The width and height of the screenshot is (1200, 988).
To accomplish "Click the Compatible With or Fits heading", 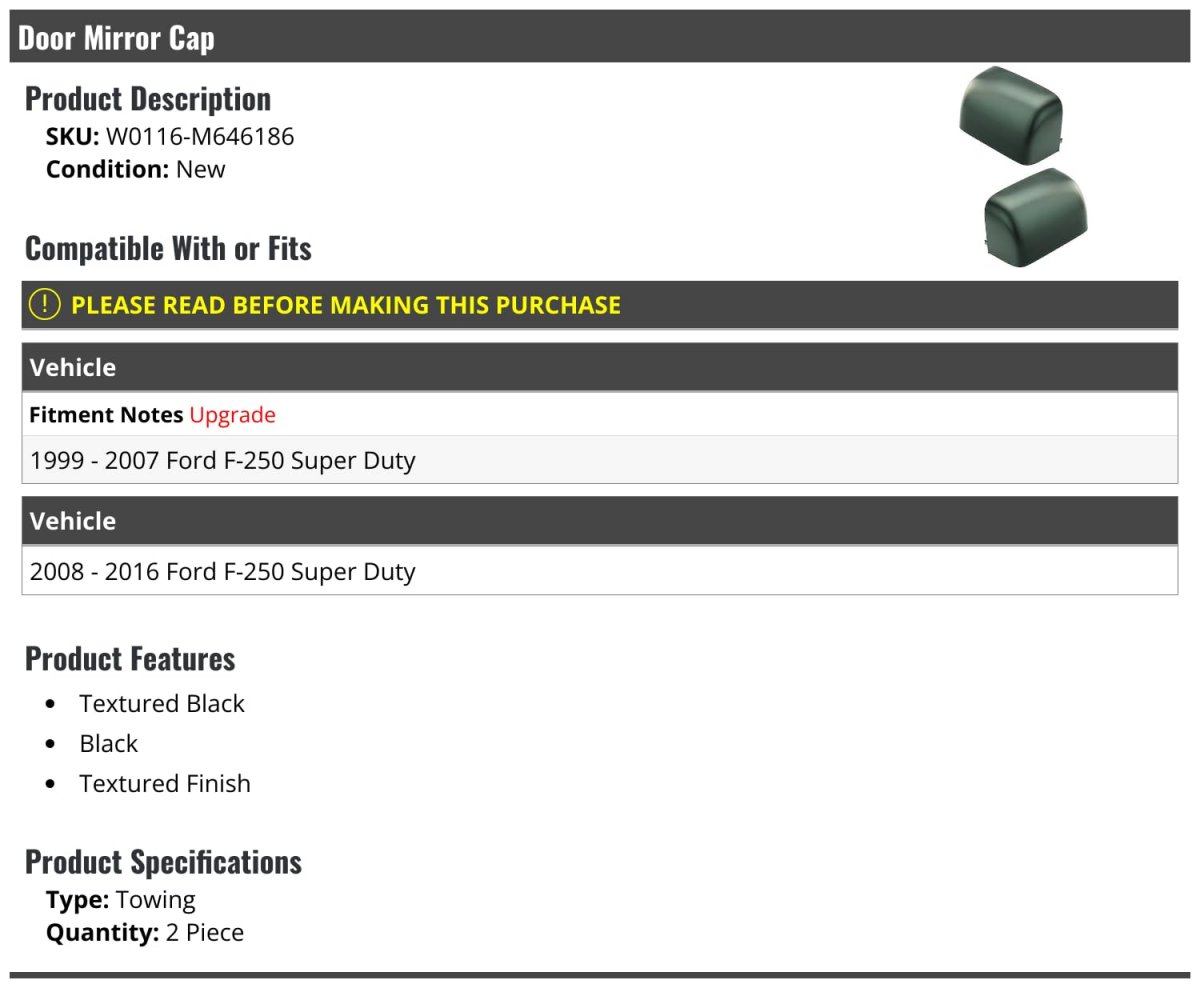I will (x=168, y=248).
